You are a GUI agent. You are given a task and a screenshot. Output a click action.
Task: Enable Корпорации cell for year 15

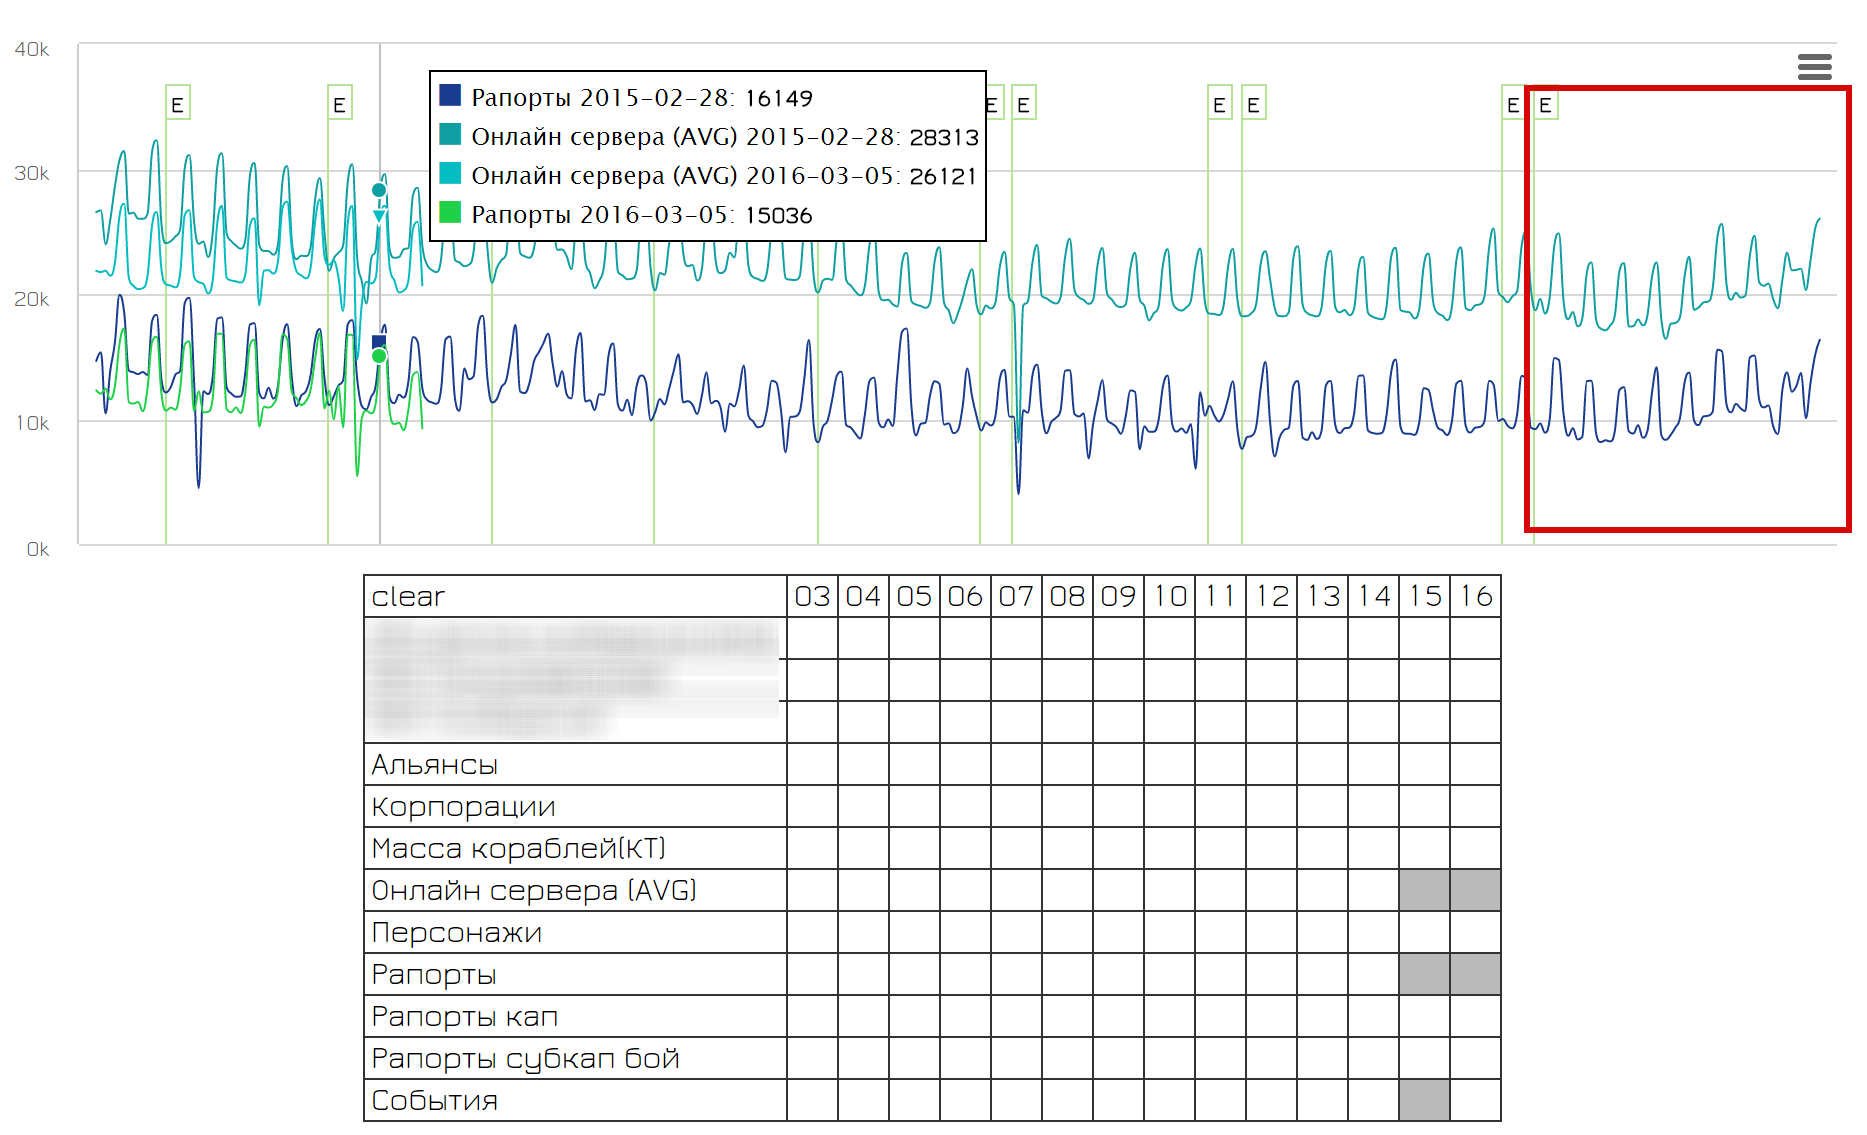pos(1425,806)
